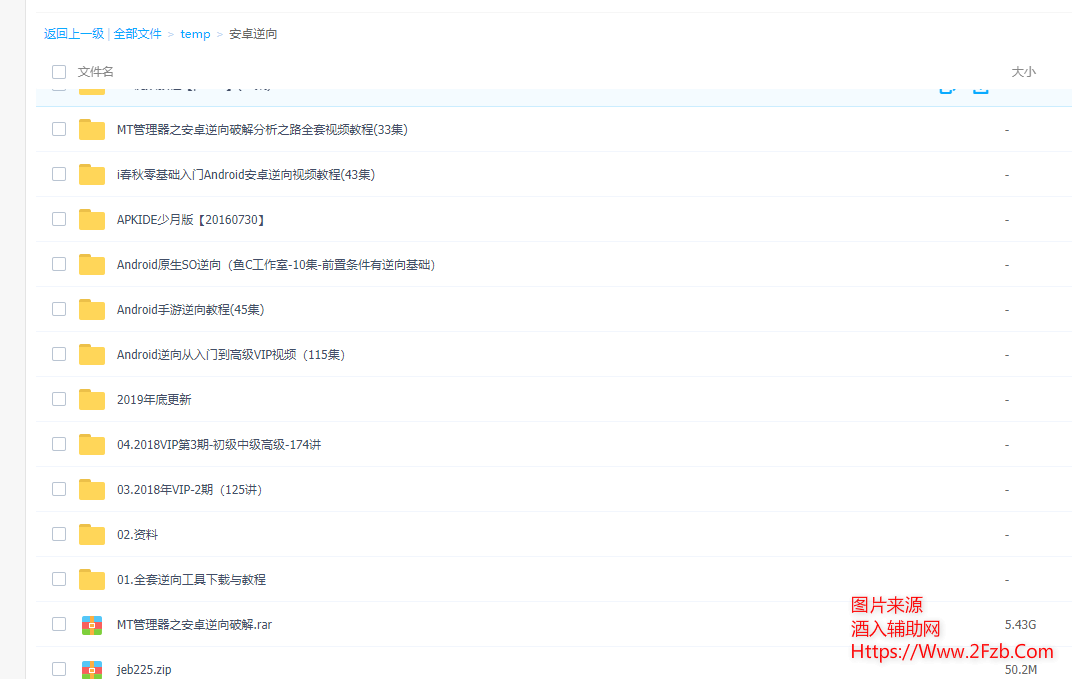Check the box for Android手游逆向教程(45集)
Image resolution: width=1072 pixels, height=679 pixels.
(x=59, y=309)
